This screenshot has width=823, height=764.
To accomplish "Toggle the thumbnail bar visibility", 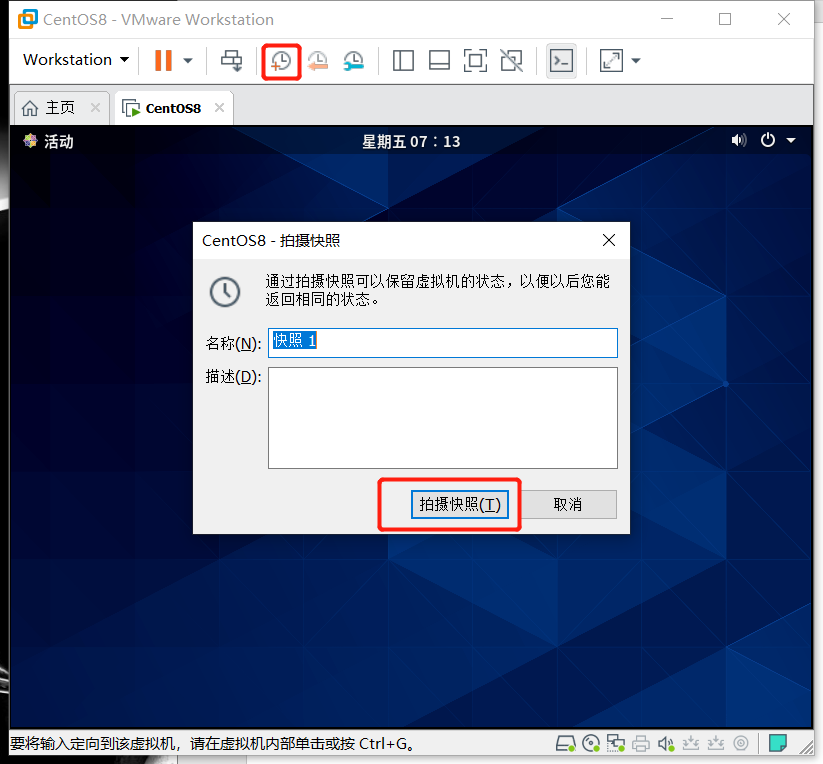I will (439, 61).
